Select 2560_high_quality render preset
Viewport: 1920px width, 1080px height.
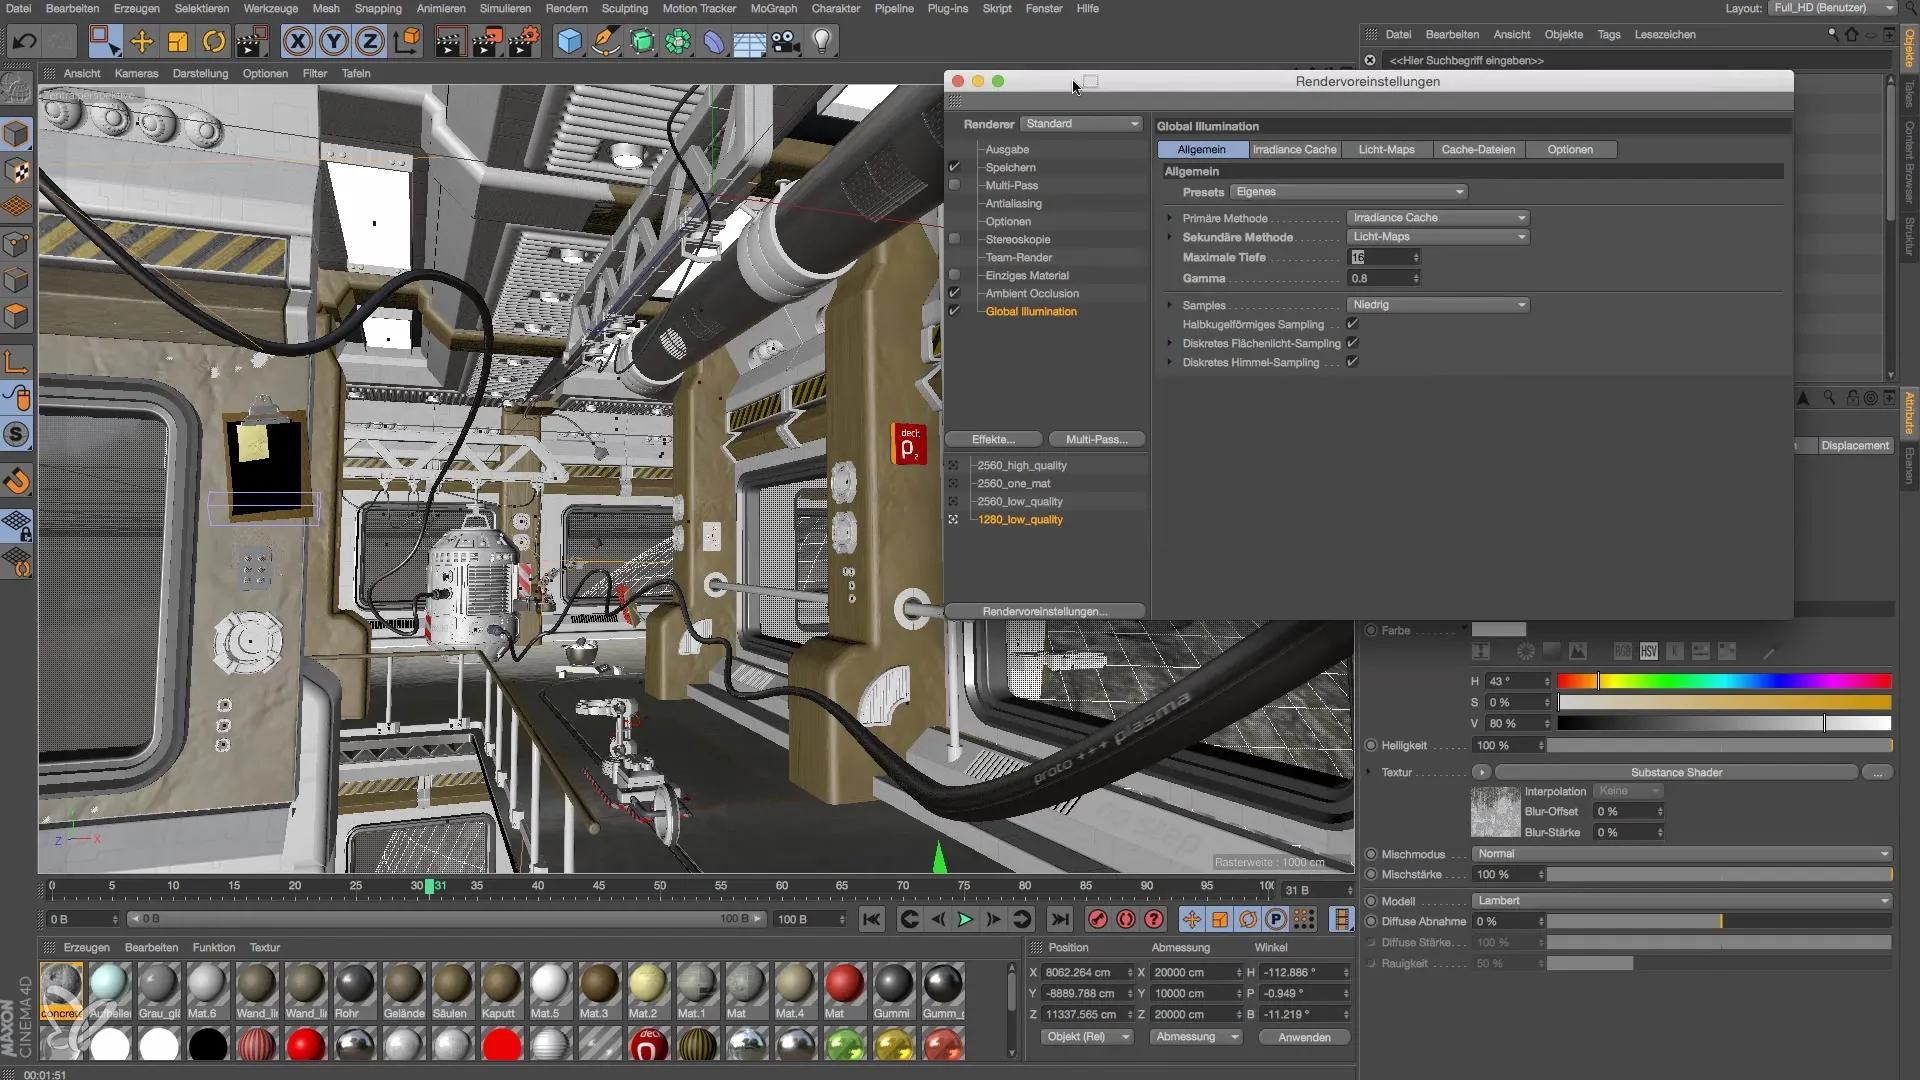1022,466
